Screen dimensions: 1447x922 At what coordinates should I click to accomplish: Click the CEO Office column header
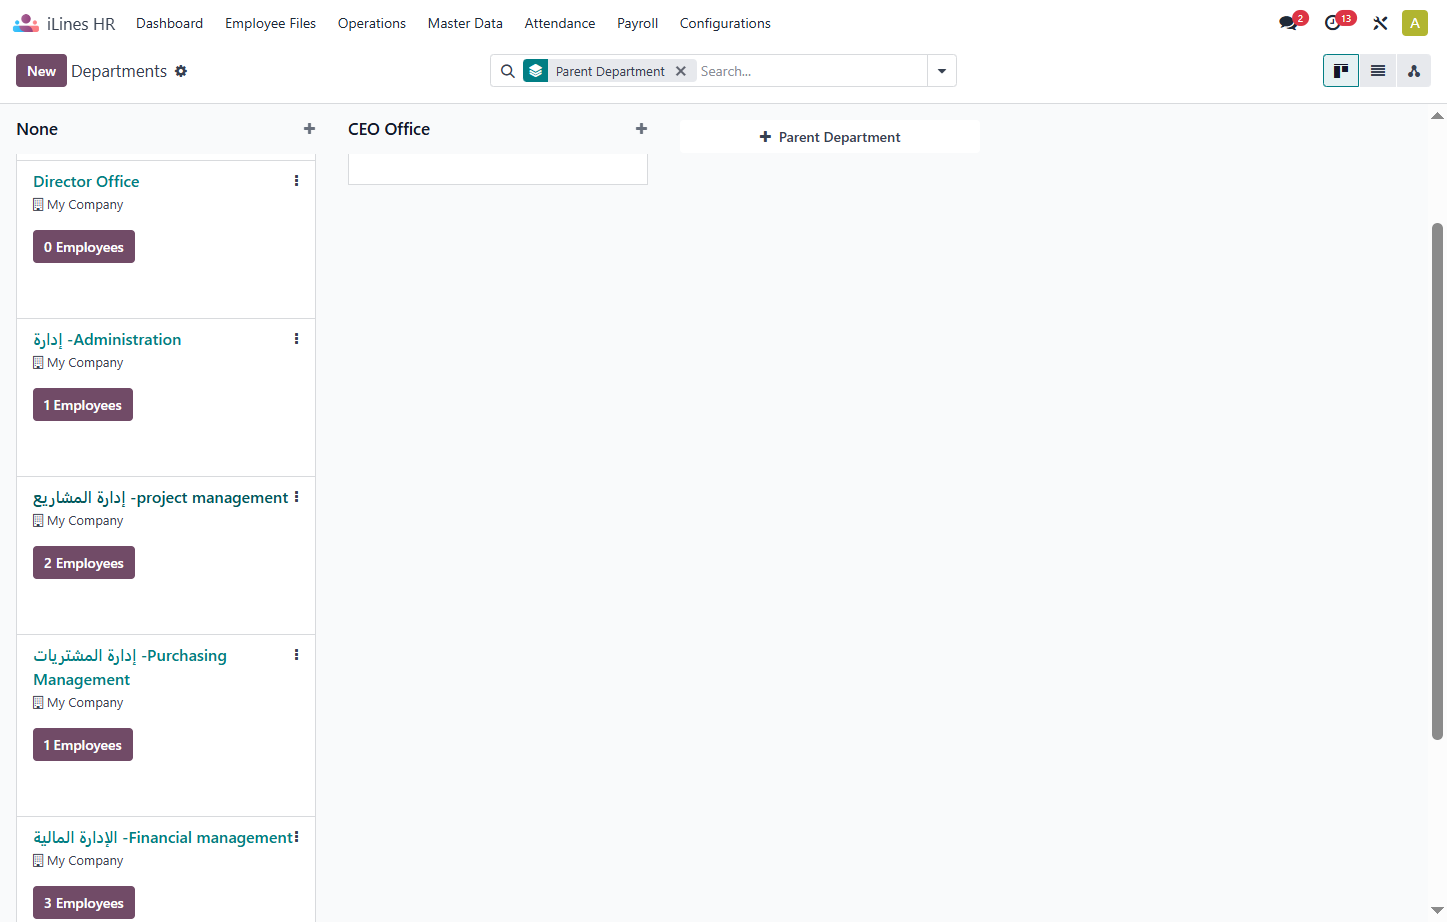click(x=389, y=129)
